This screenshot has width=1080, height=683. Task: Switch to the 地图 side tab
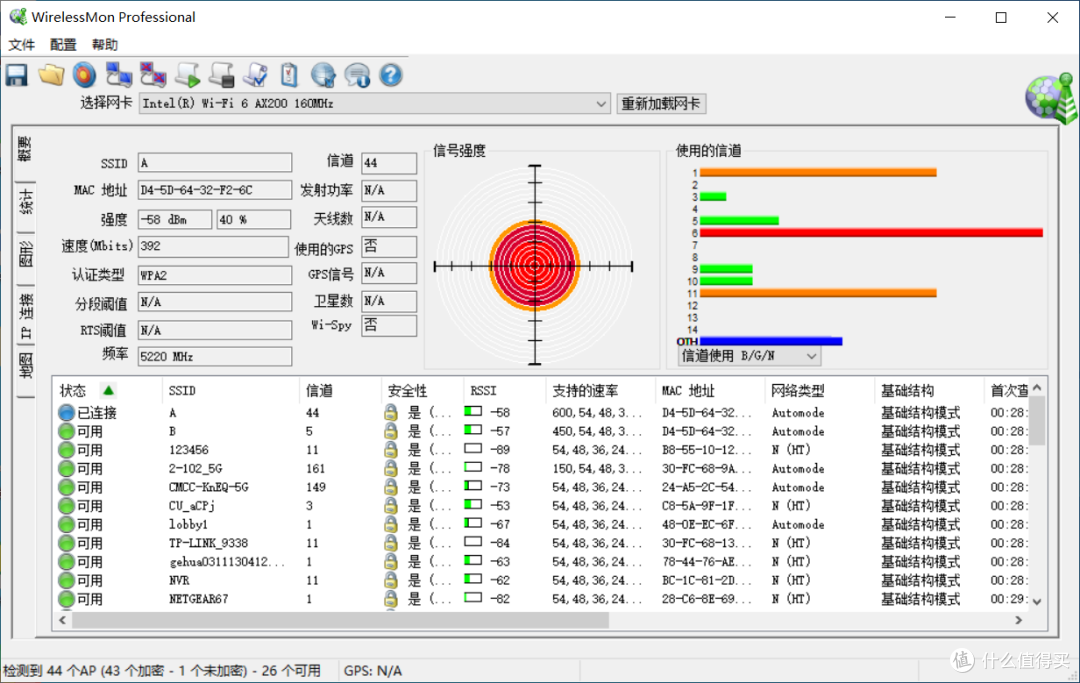[x=25, y=366]
